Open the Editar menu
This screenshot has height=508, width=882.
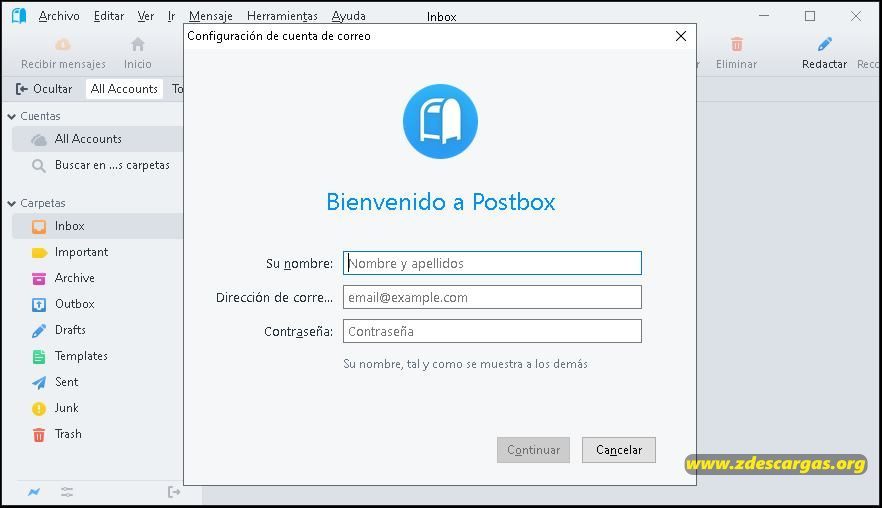click(x=109, y=16)
